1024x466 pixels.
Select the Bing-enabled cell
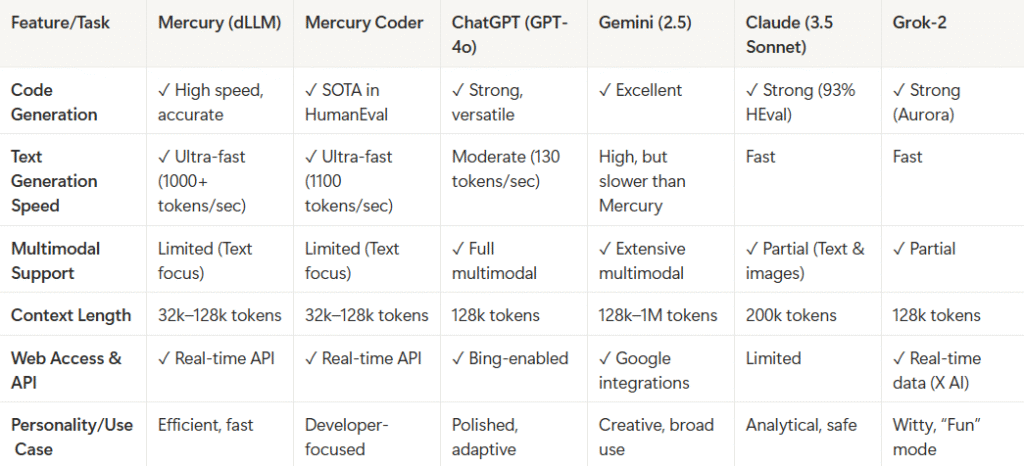tap(510, 358)
